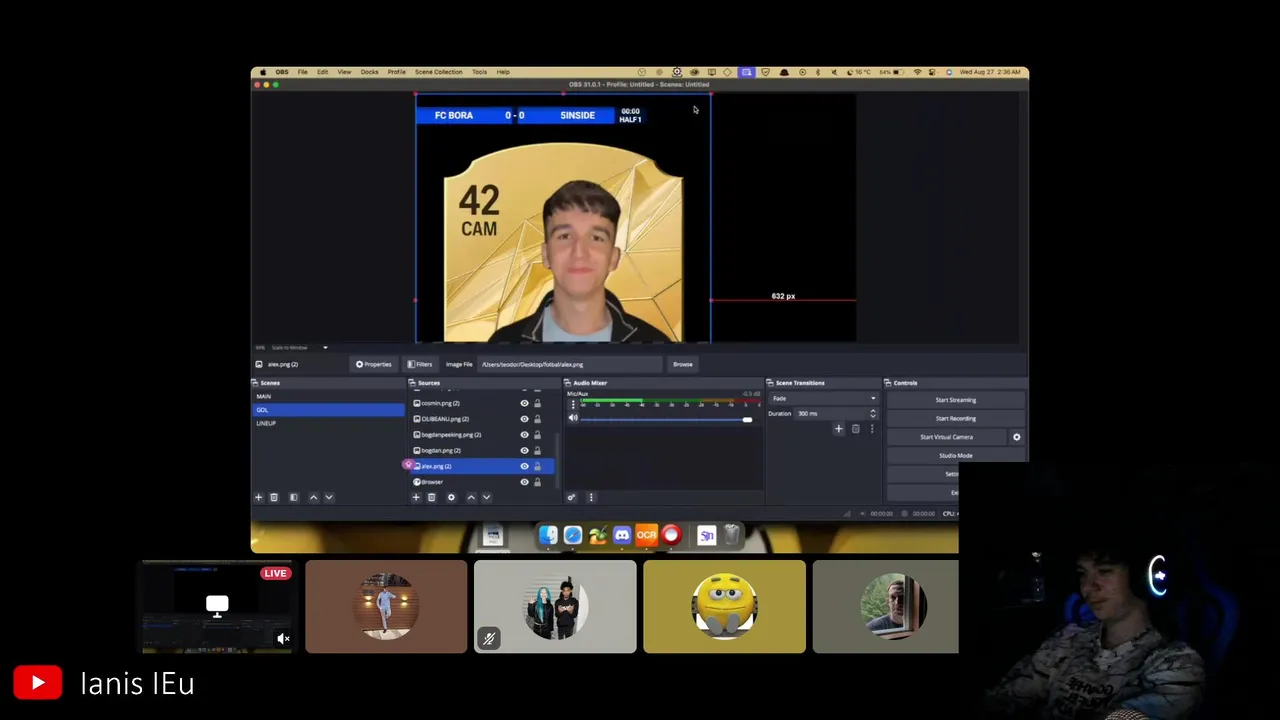Open source properties gear in Sources panel
The height and width of the screenshot is (720, 1280).
click(x=451, y=497)
